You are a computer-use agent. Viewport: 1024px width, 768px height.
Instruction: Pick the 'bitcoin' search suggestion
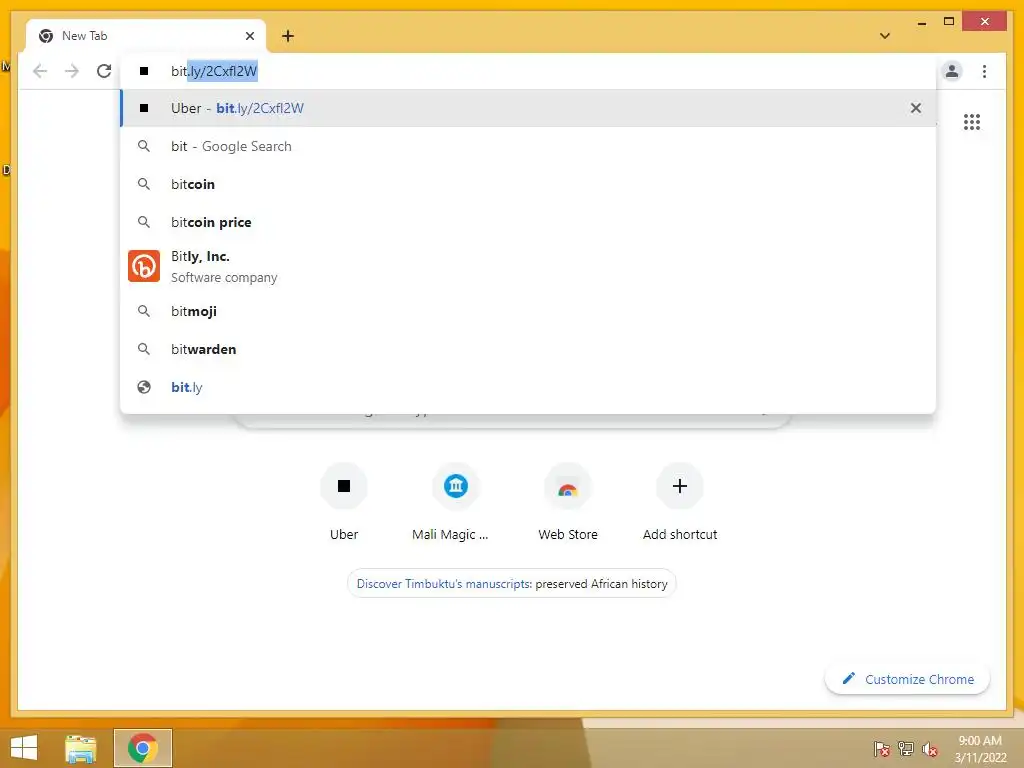(x=528, y=184)
